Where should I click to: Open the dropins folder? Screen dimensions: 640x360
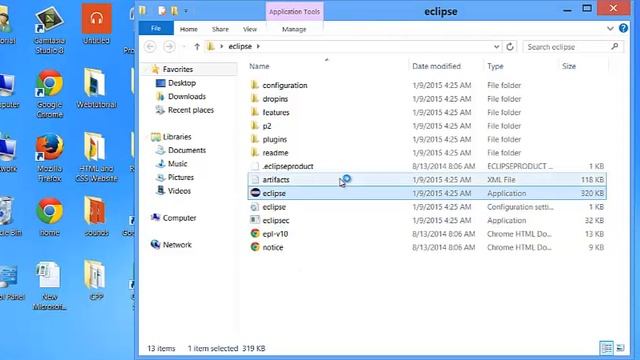click(275, 99)
